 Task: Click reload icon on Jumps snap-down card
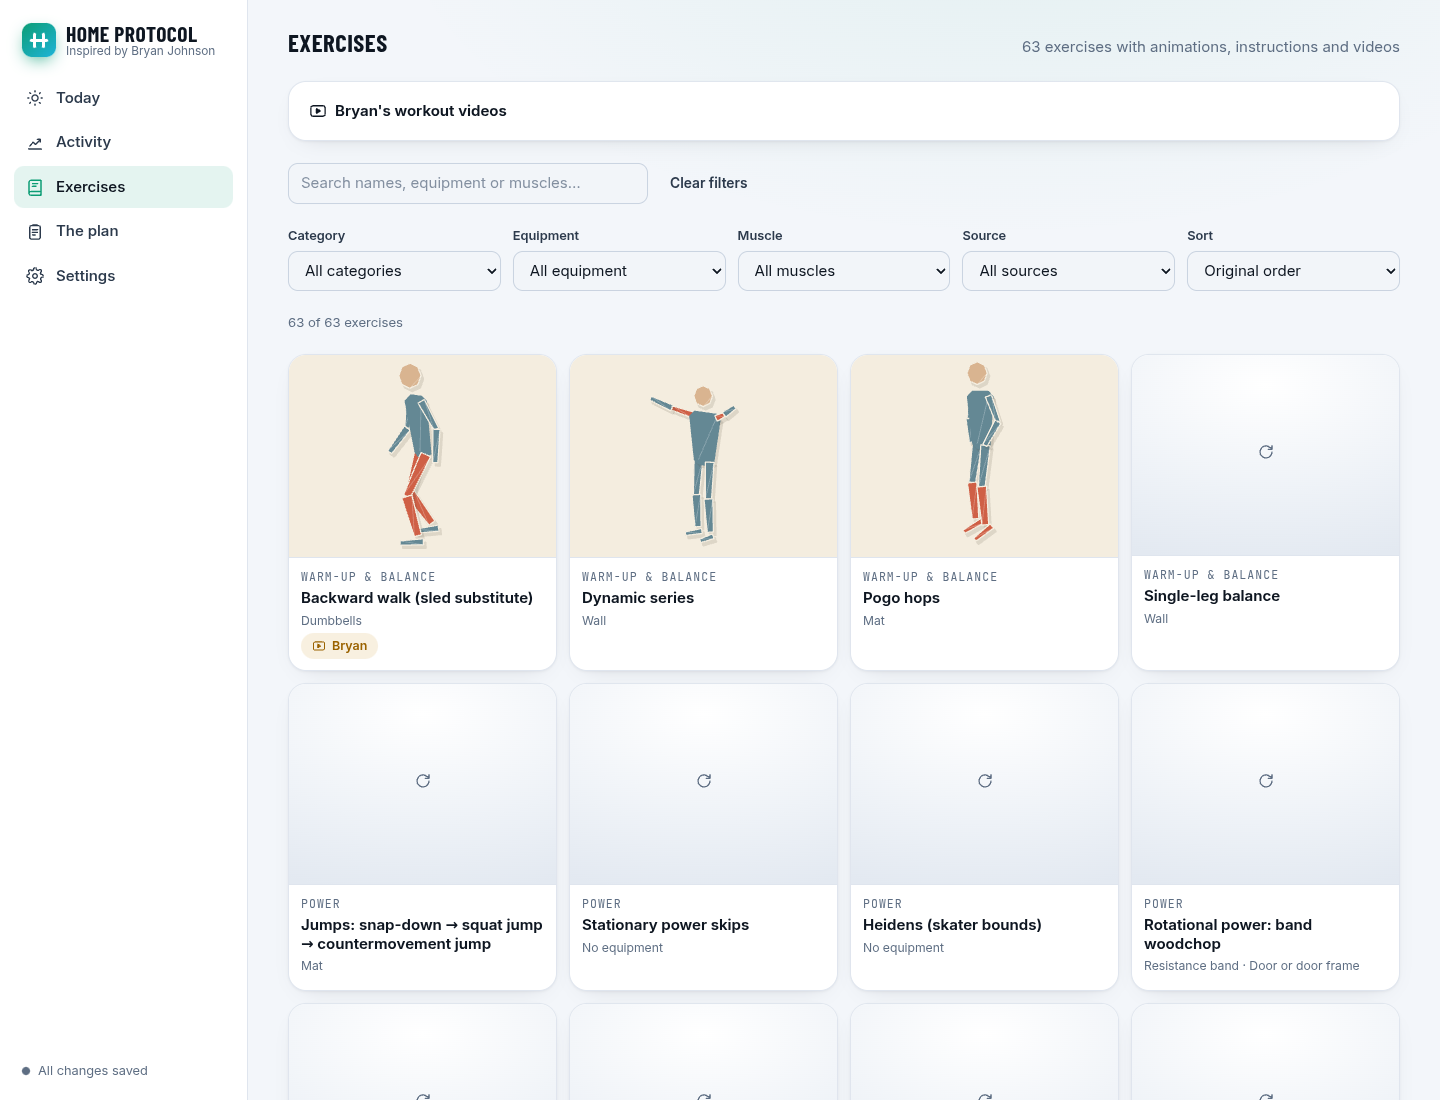pos(423,781)
